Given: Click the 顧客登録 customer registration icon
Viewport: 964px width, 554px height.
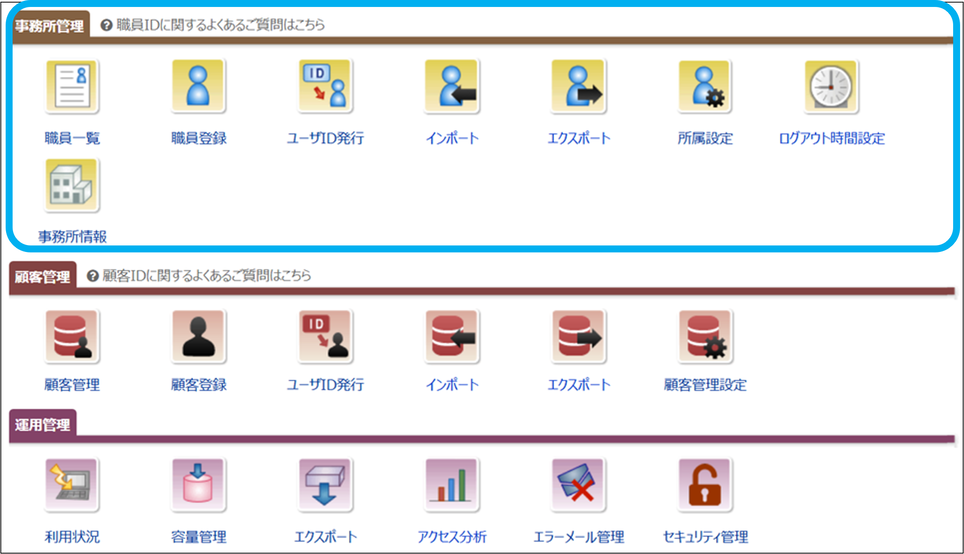Looking at the screenshot, I should 198,336.
